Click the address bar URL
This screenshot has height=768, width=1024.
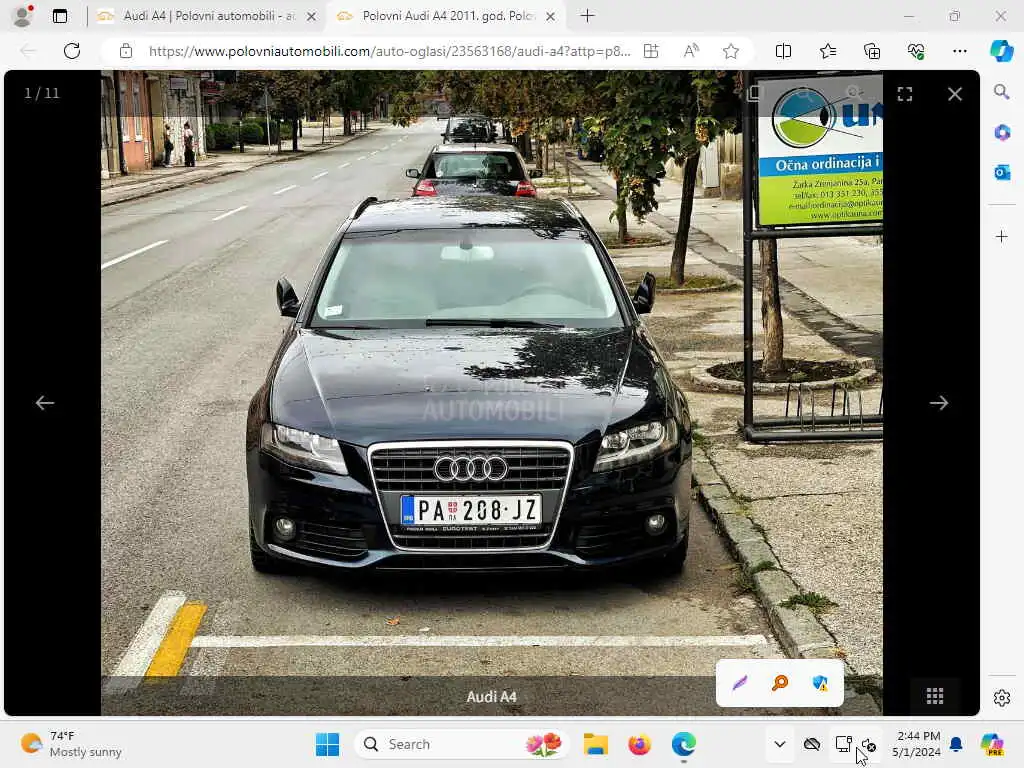pyautogui.click(x=389, y=51)
